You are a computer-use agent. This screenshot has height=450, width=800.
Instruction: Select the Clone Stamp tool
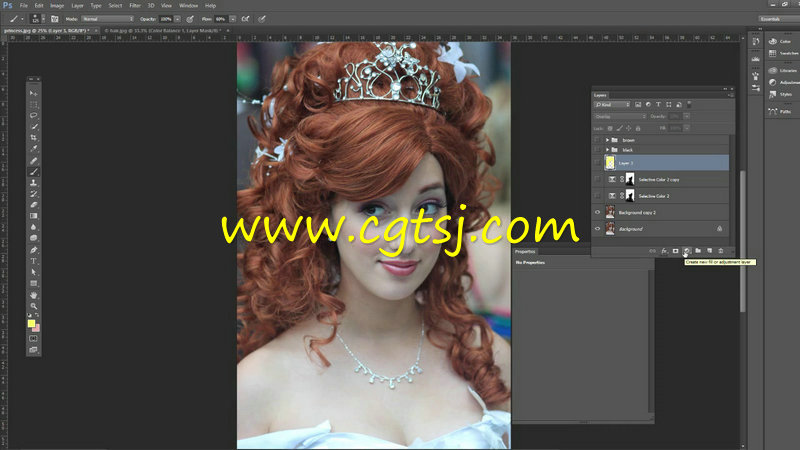[x=33, y=183]
